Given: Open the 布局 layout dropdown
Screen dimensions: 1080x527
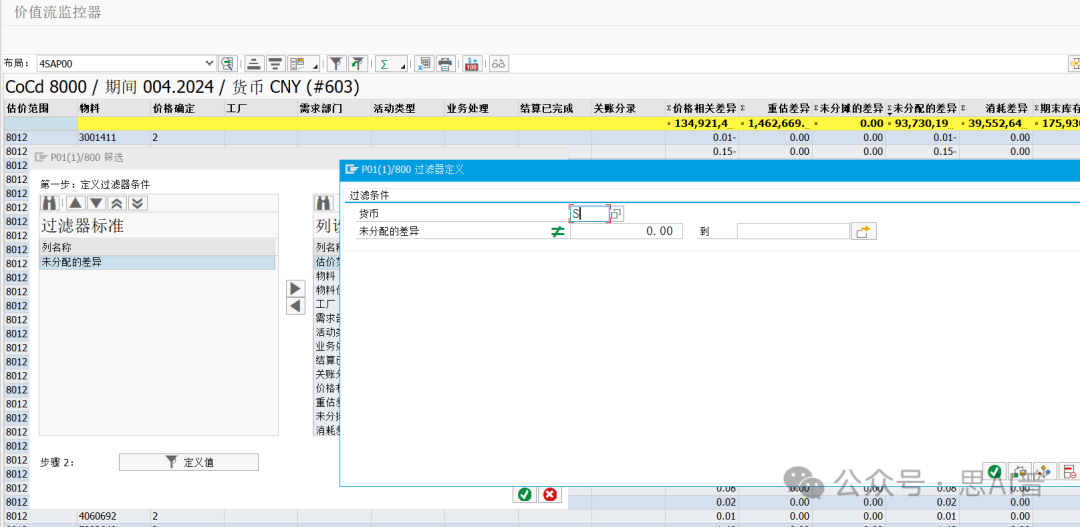Looking at the screenshot, I should click(x=209, y=64).
